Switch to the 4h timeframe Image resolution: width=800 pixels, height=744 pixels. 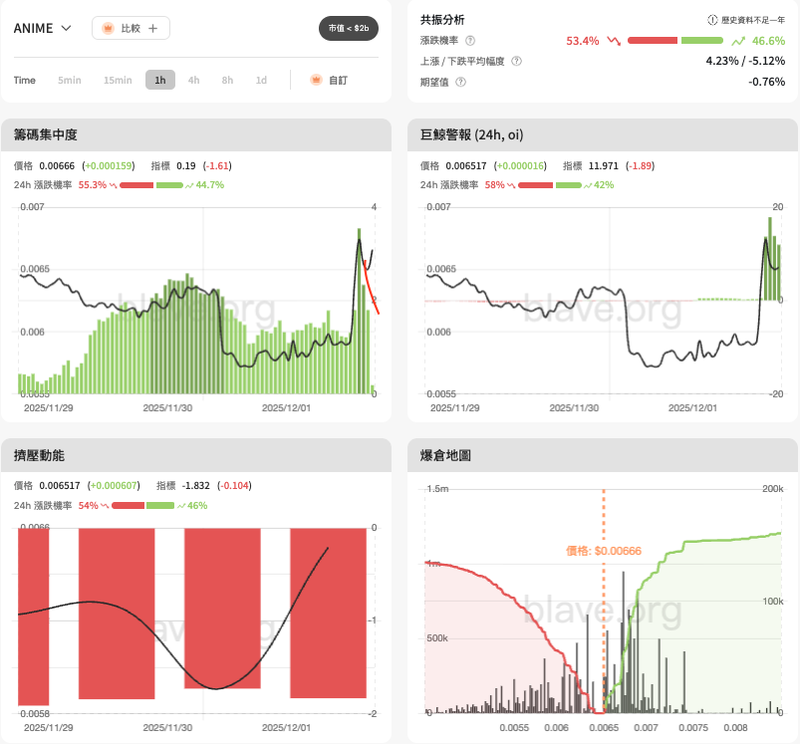tap(193, 80)
